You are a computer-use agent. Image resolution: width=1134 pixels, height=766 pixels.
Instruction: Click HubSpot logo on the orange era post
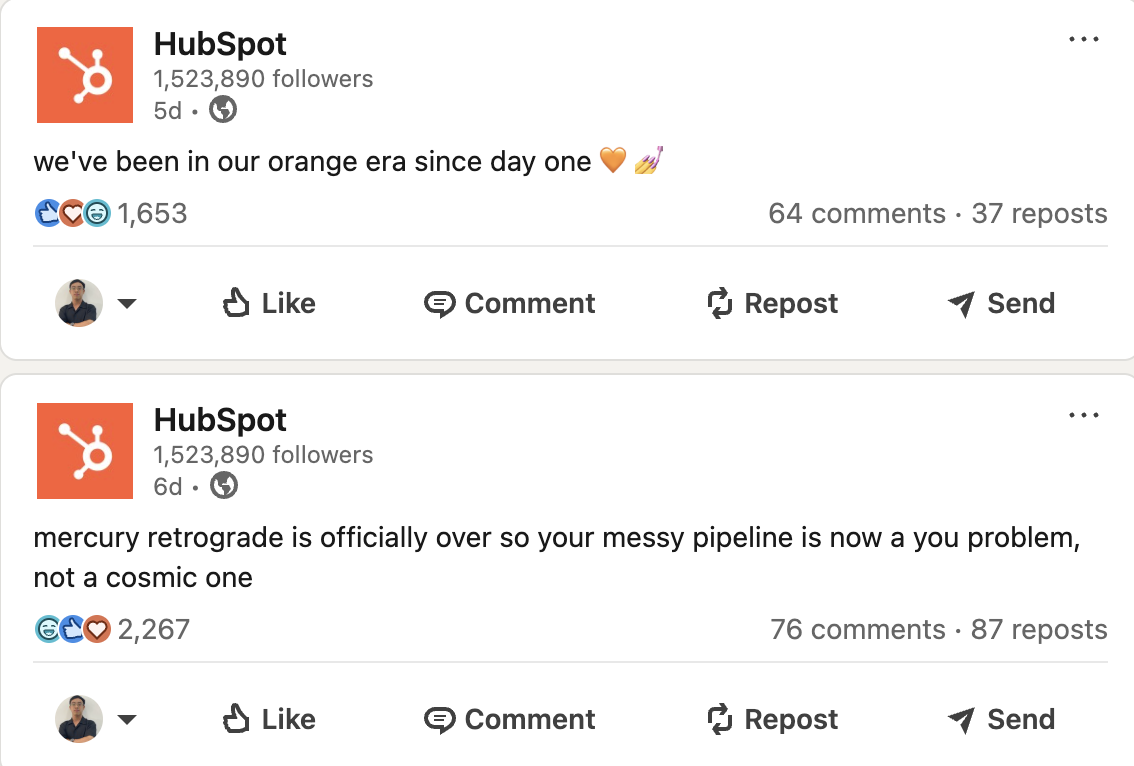[x=85, y=75]
